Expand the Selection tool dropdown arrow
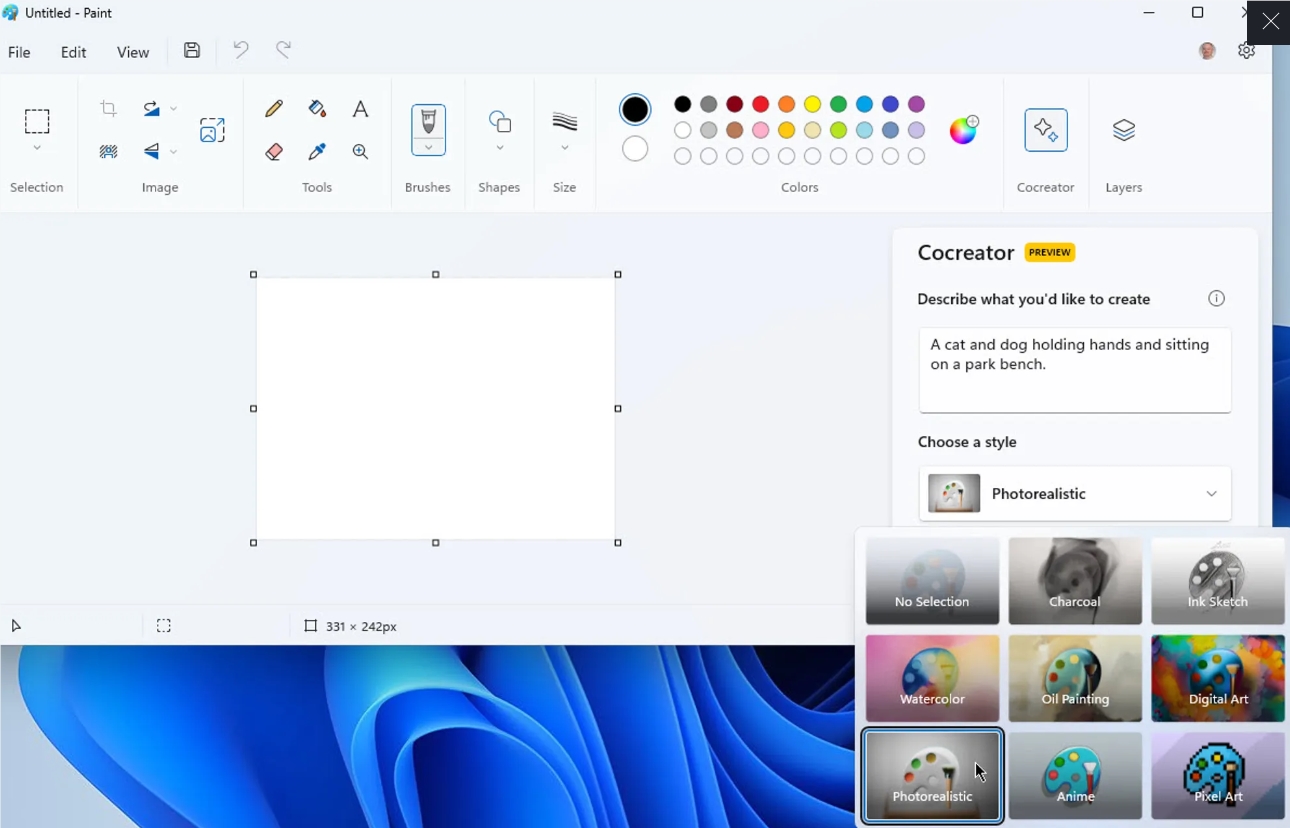Viewport: 1290px width, 828px height. point(37,149)
